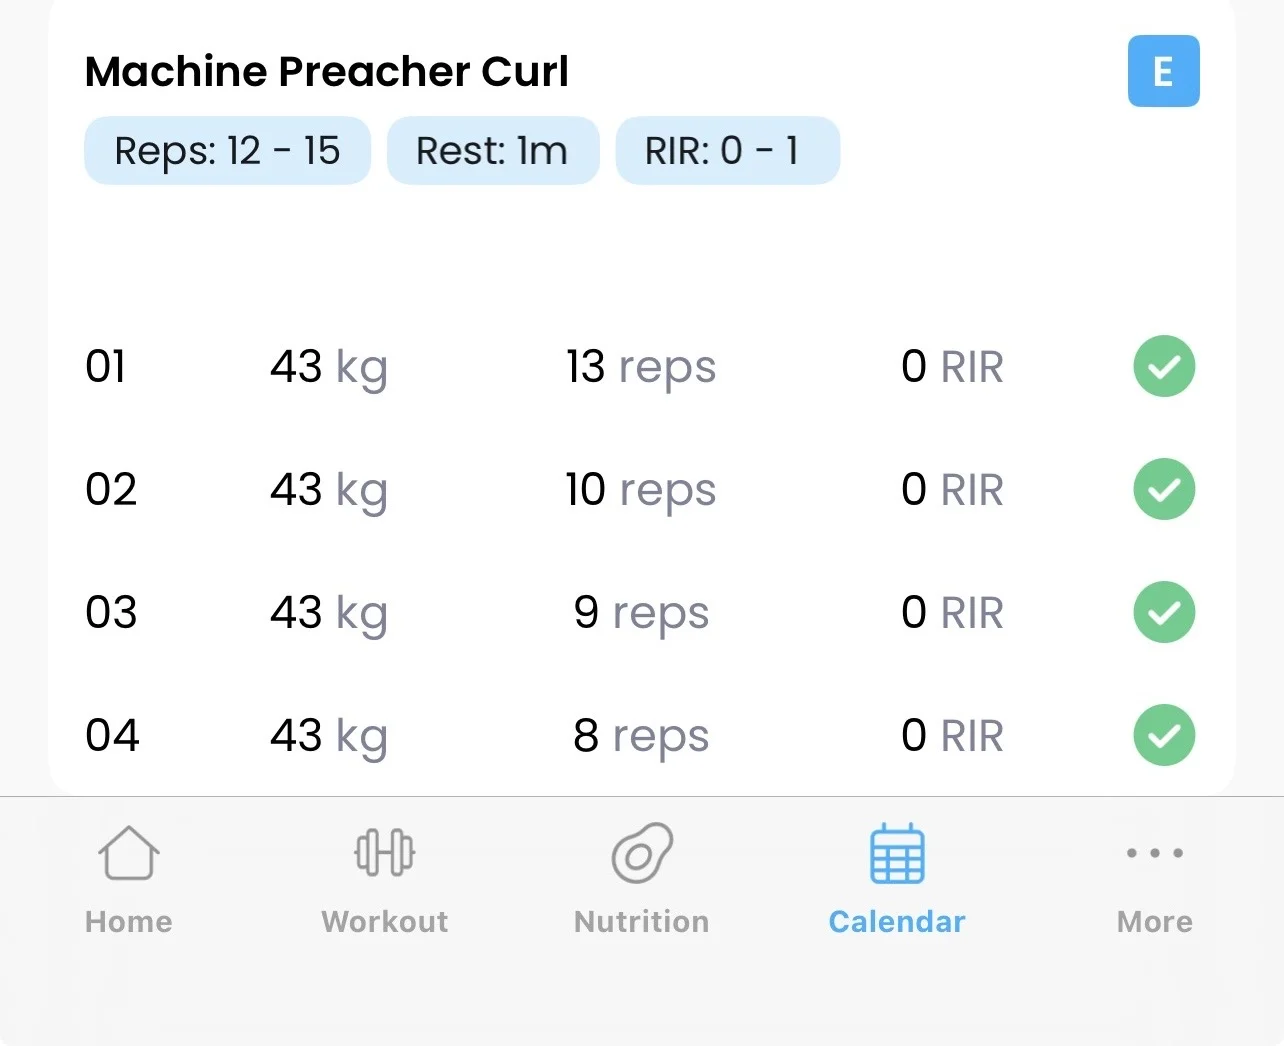Image resolution: width=1284 pixels, height=1046 pixels.
Task: Open the Workout dumbbell icon
Action: pyautogui.click(x=384, y=853)
